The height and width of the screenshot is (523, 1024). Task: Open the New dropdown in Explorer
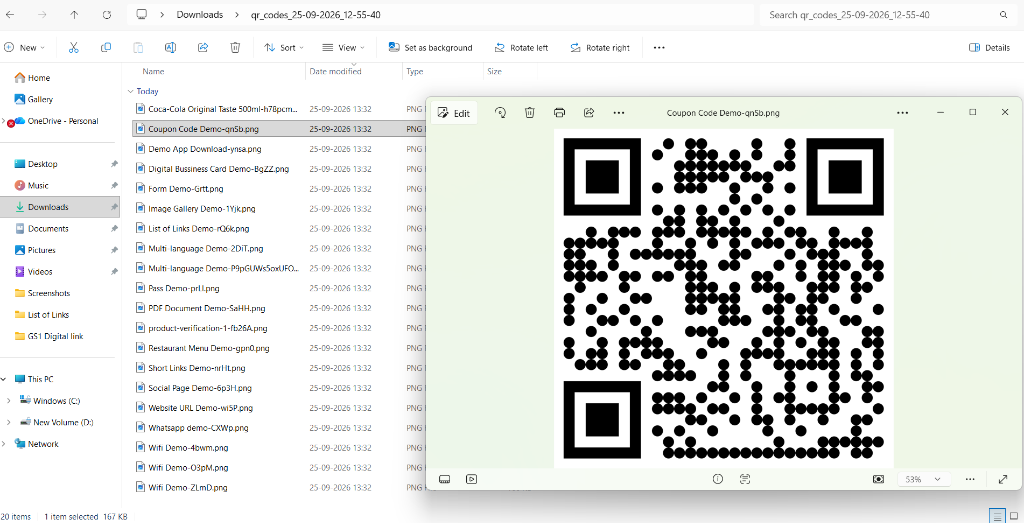tap(25, 48)
